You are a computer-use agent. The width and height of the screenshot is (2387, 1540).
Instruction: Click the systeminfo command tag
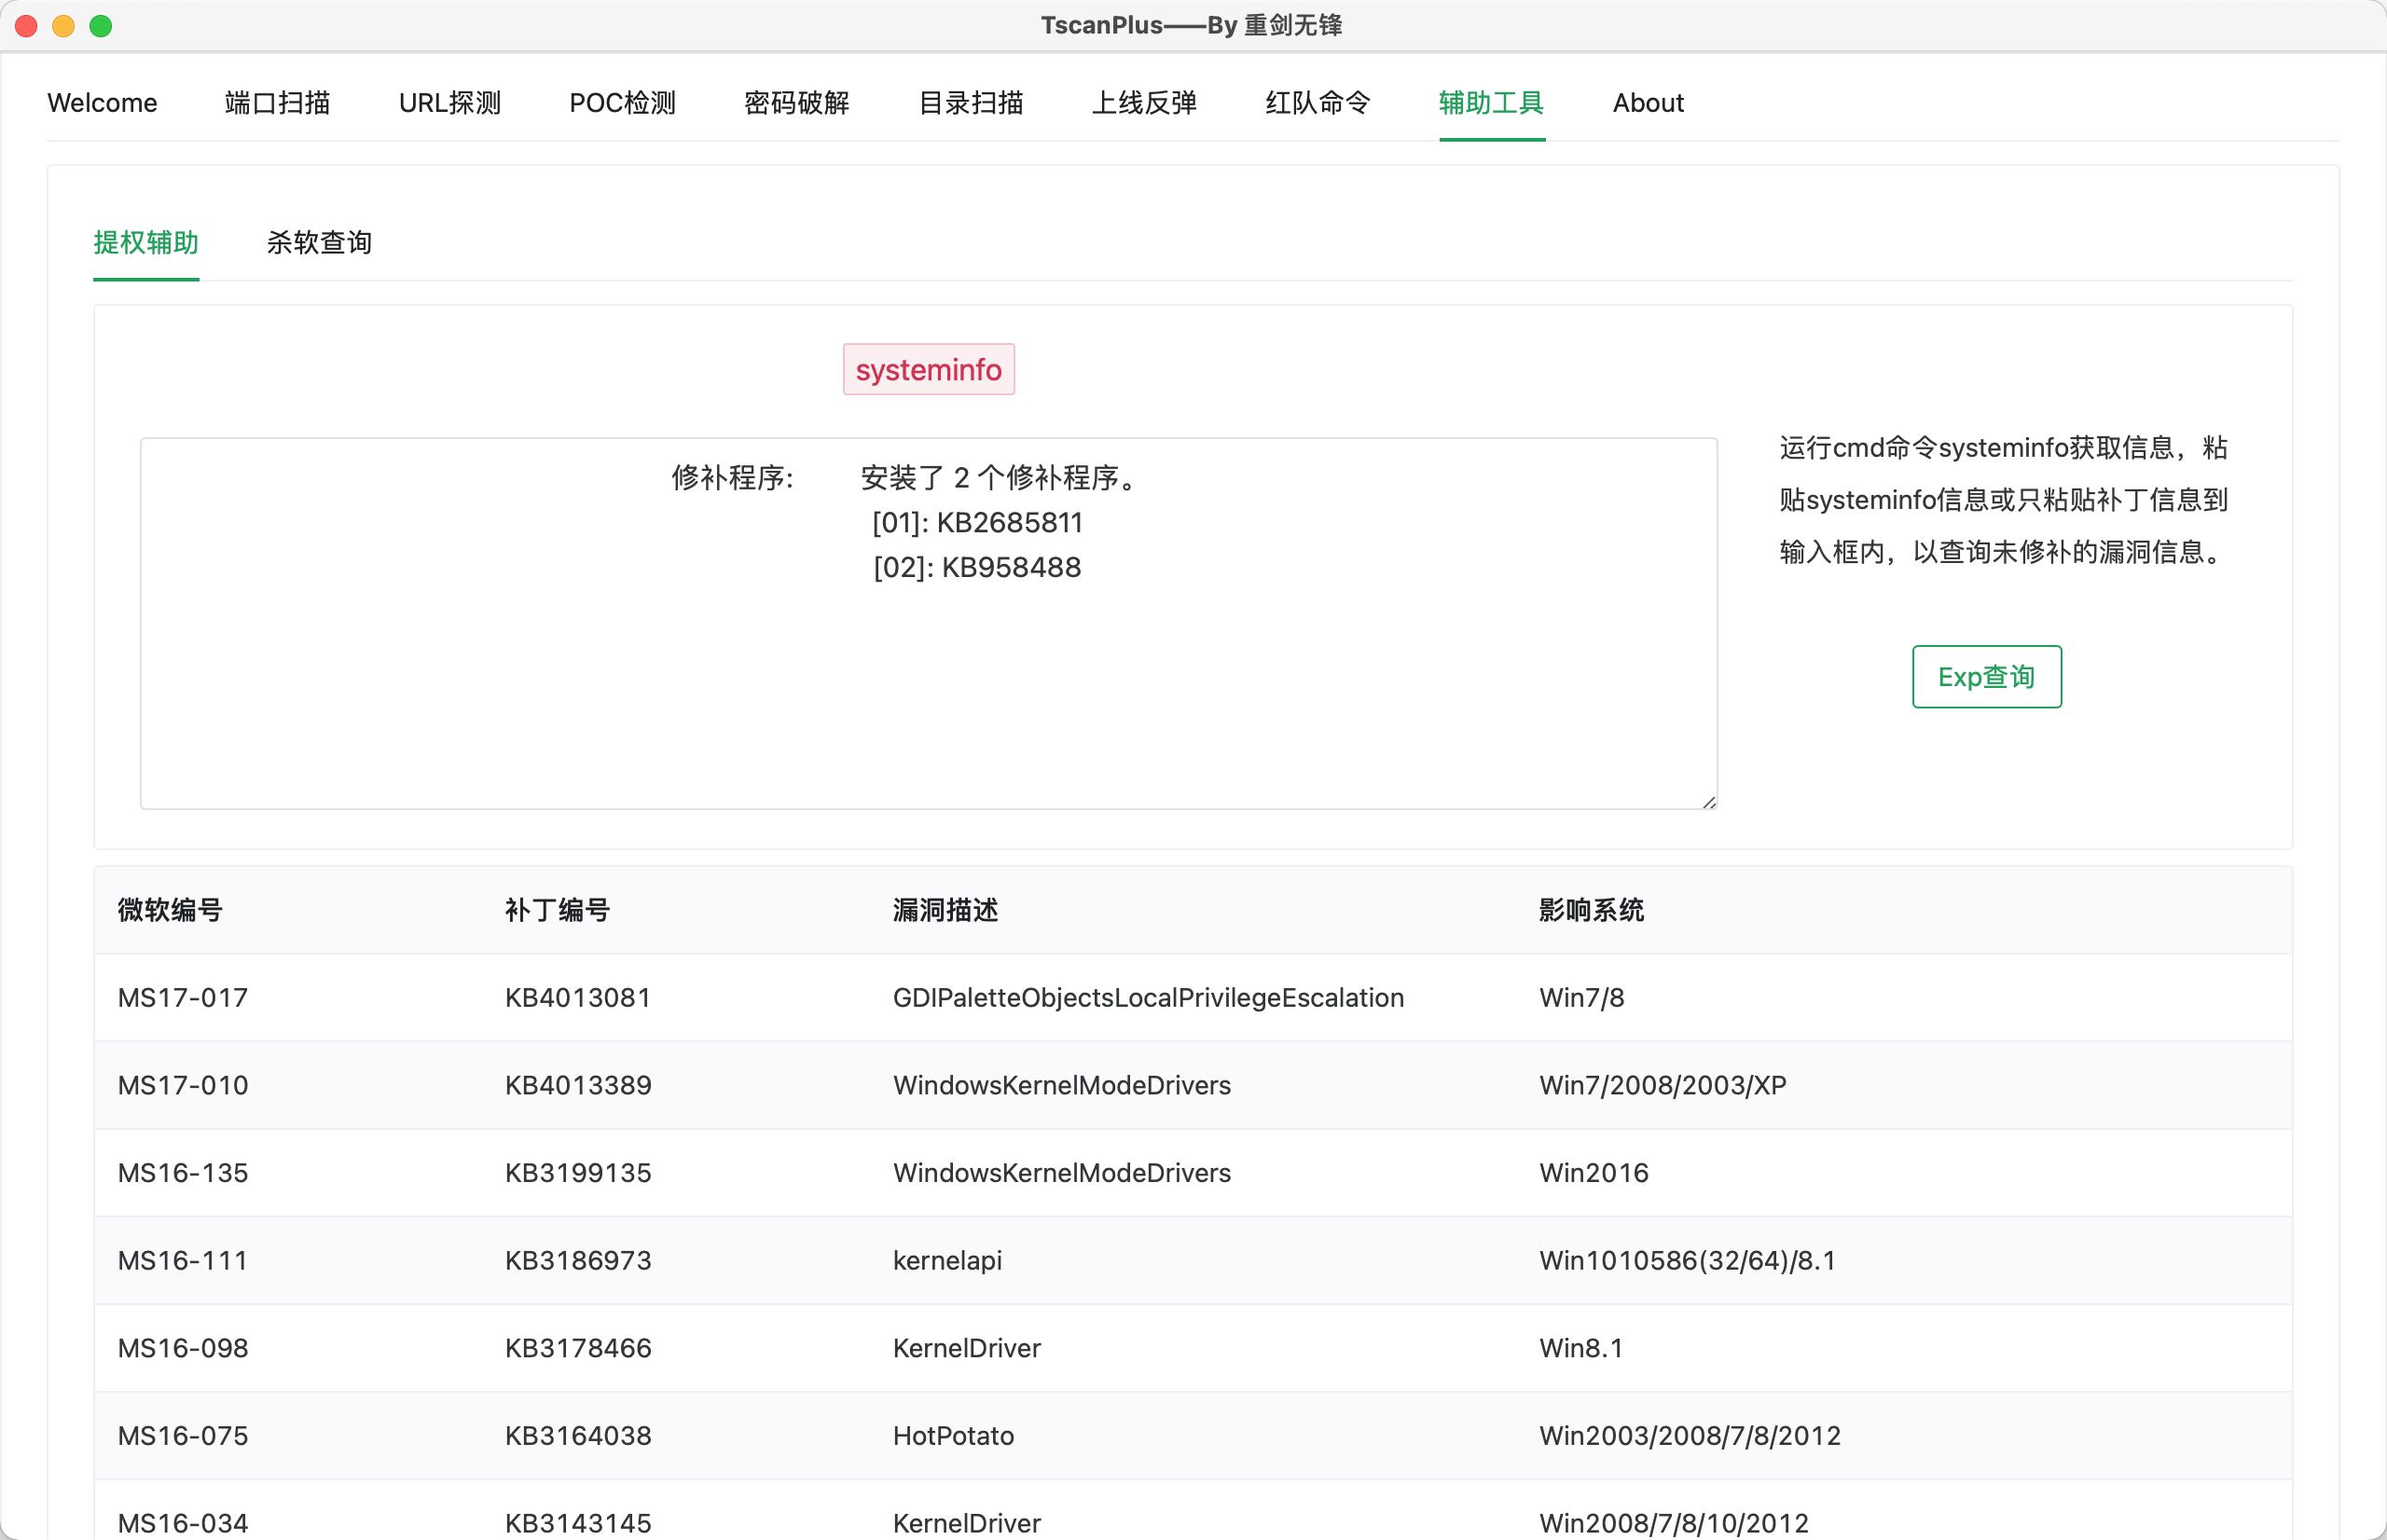tap(928, 370)
